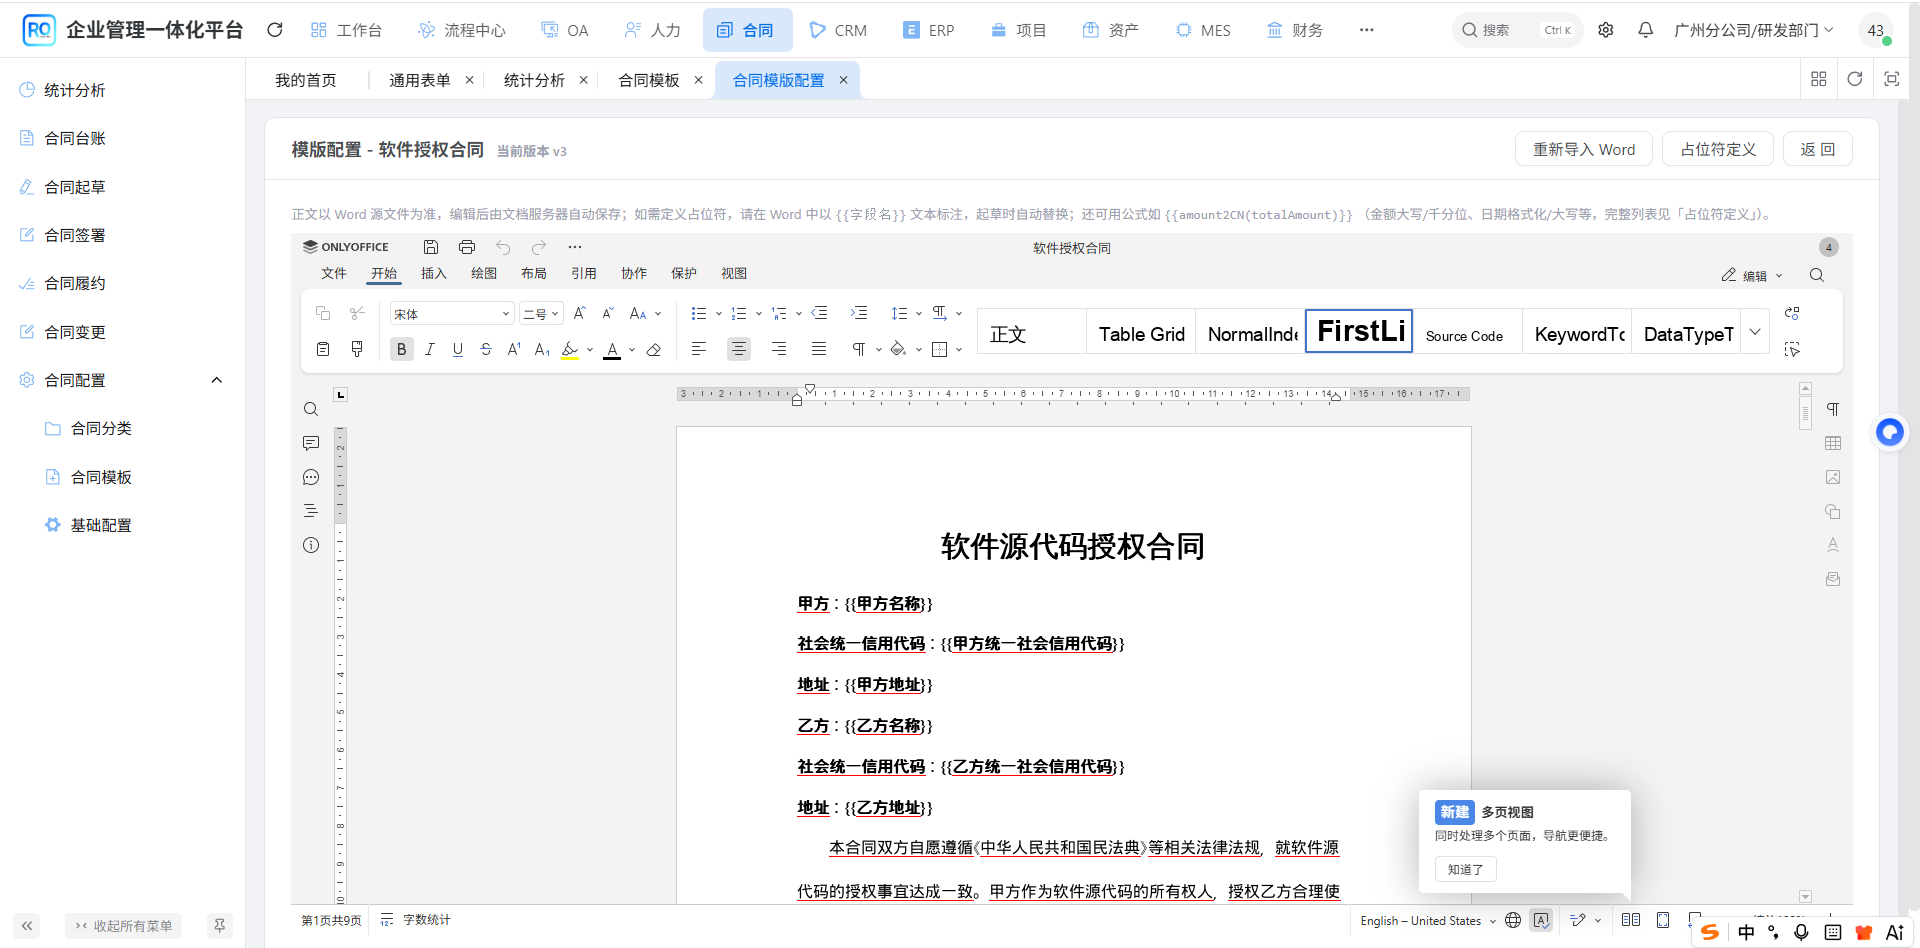Toggle Strikethrough formatting
The image size is (1920, 948).
[x=486, y=349]
